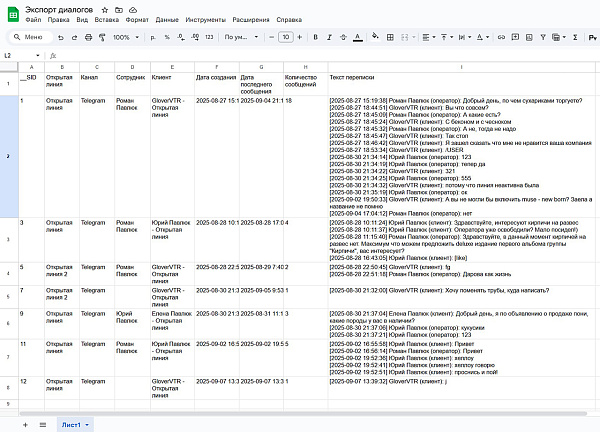
Task: Decrease font size with minus button
Action: pos(272,37)
